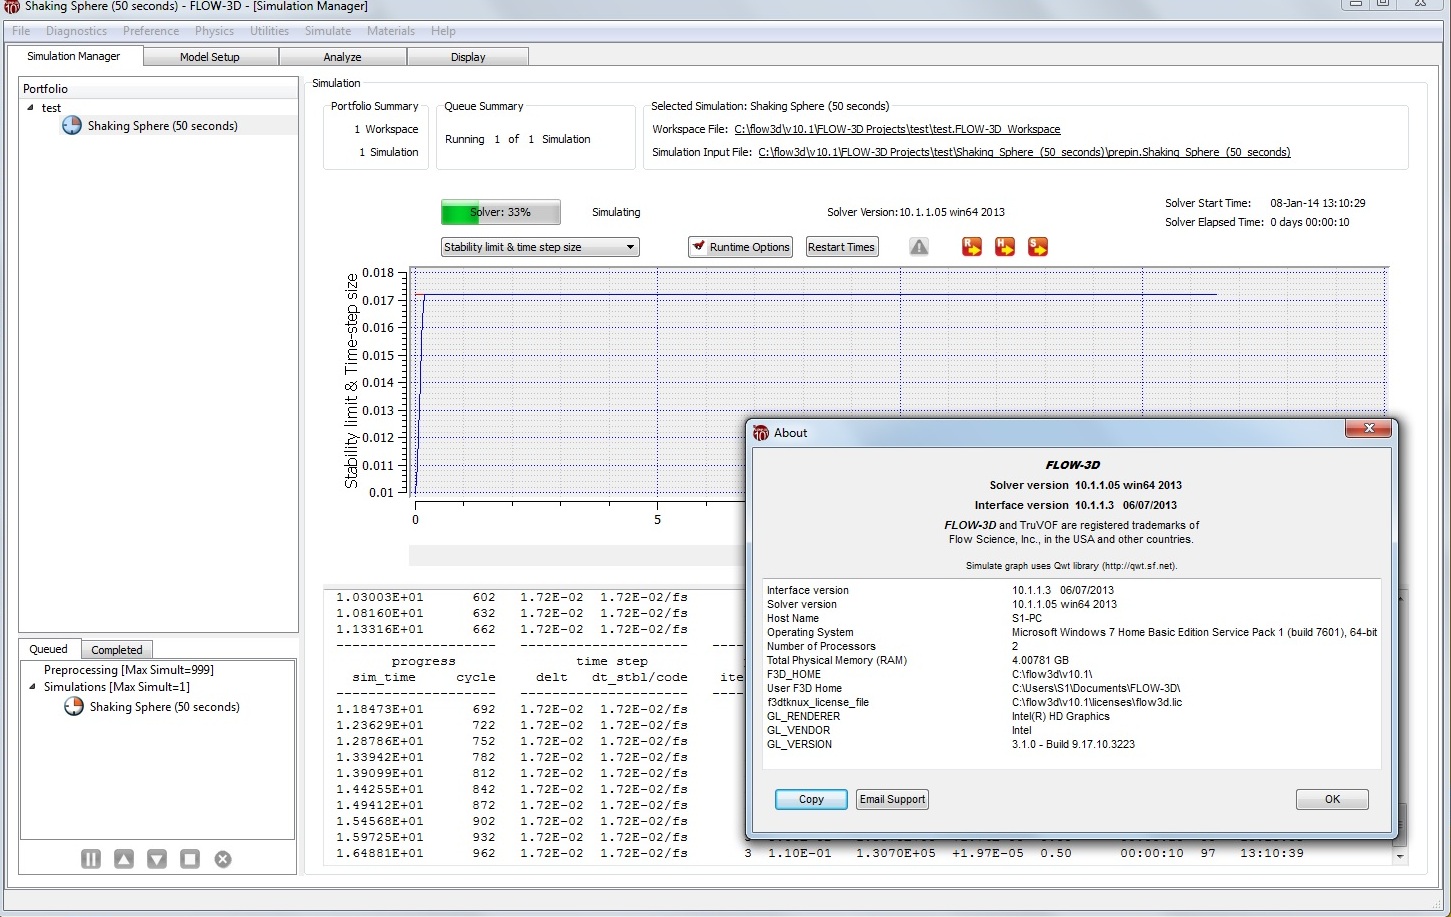The height and width of the screenshot is (917, 1451).
Task: Select the Queued tab
Action: 48,649
